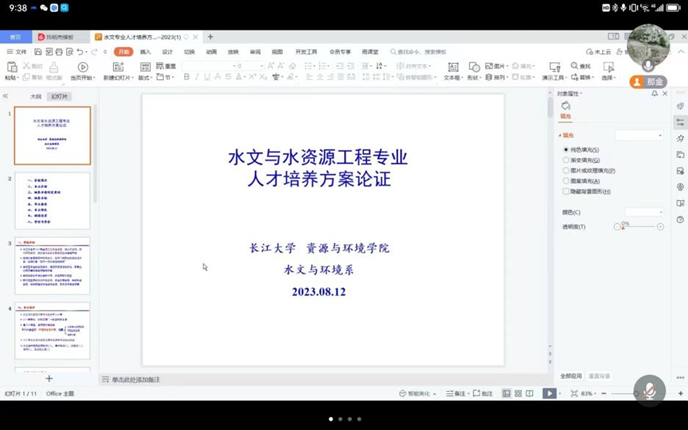Click the Save icon in quick toolbar

(x=38, y=52)
